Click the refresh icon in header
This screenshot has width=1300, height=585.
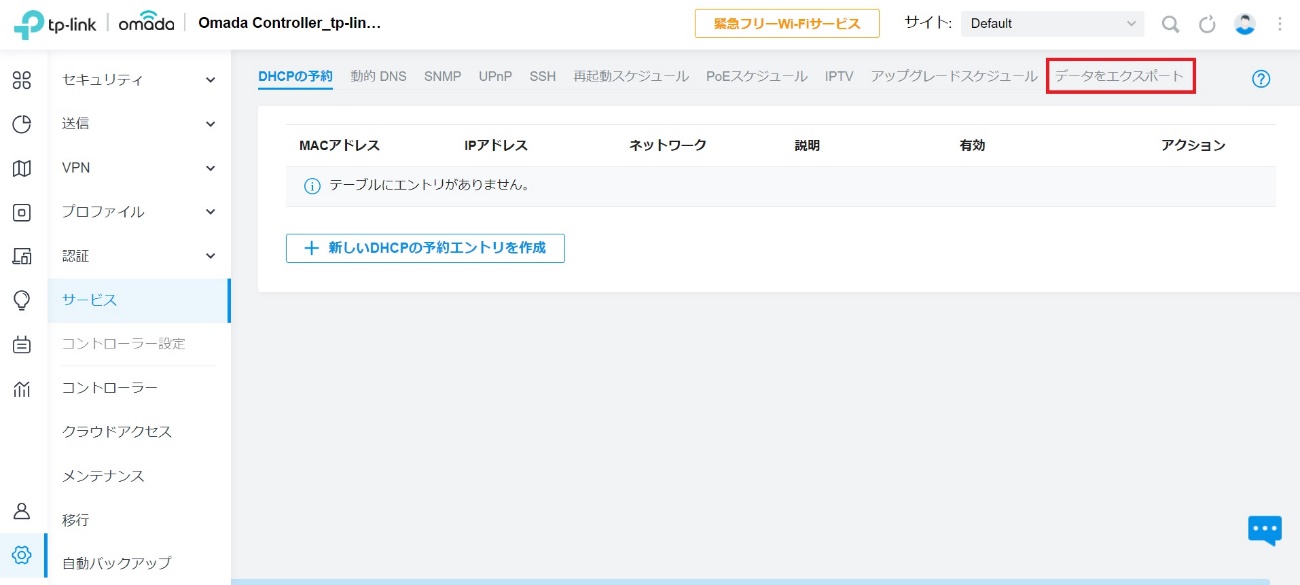pyautogui.click(x=1207, y=24)
